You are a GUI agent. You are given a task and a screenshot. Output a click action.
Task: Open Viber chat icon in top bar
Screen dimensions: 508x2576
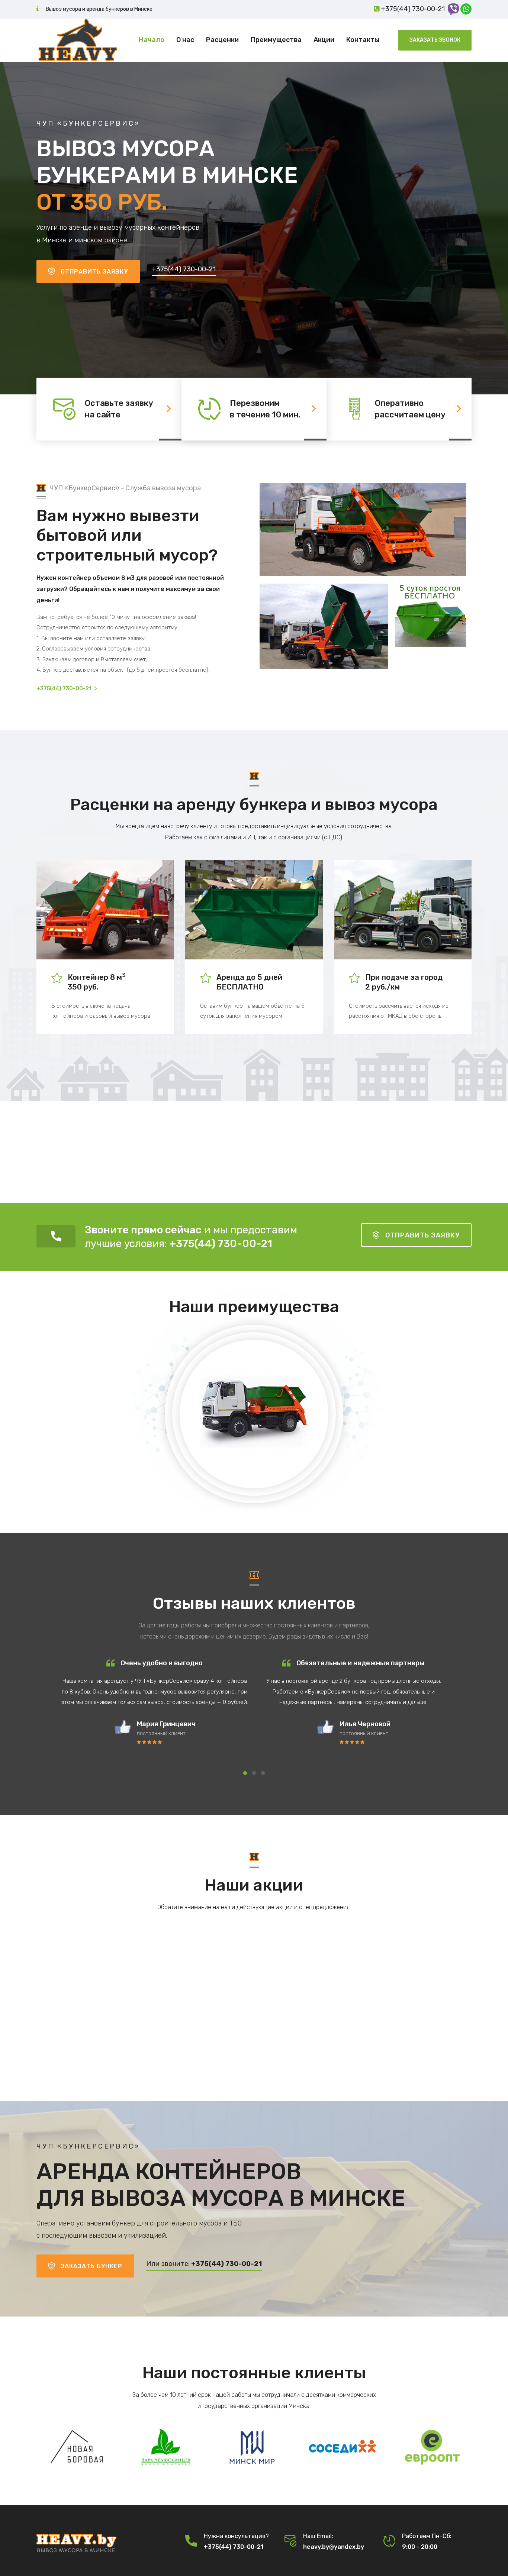453,9
